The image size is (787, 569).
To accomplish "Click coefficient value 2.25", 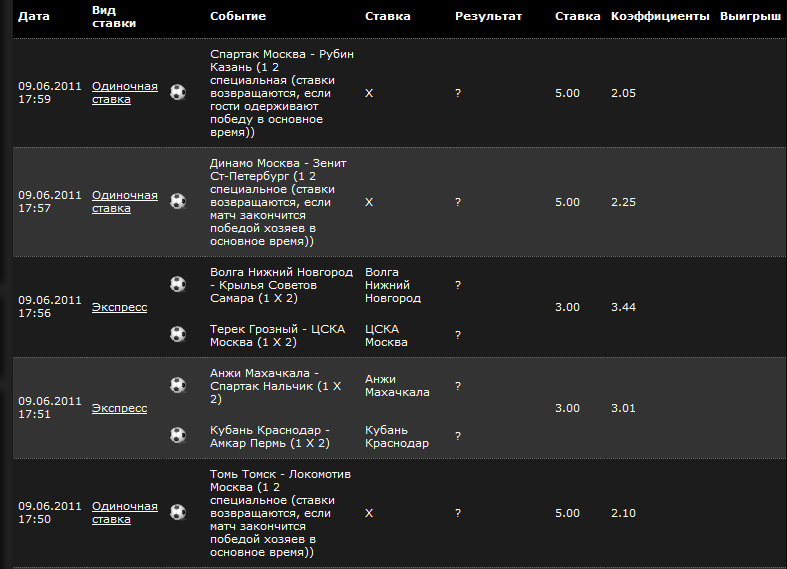I will [x=623, y=202].
